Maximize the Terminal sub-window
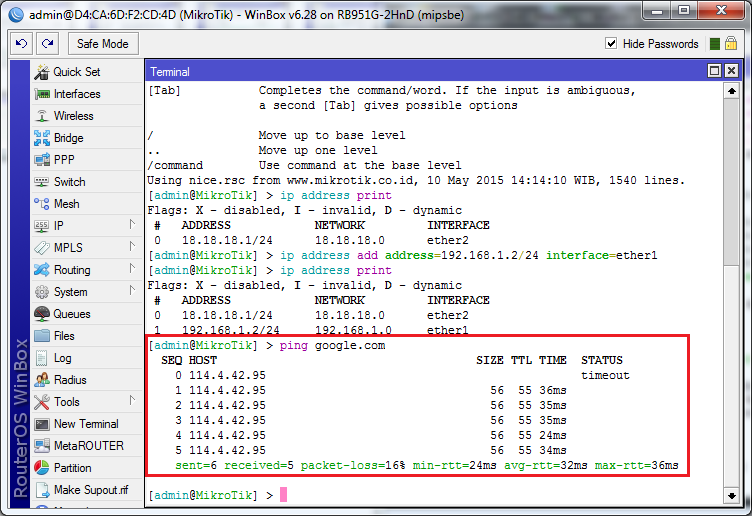This screenshot has width=752, height=516. (x=714, y=71)
